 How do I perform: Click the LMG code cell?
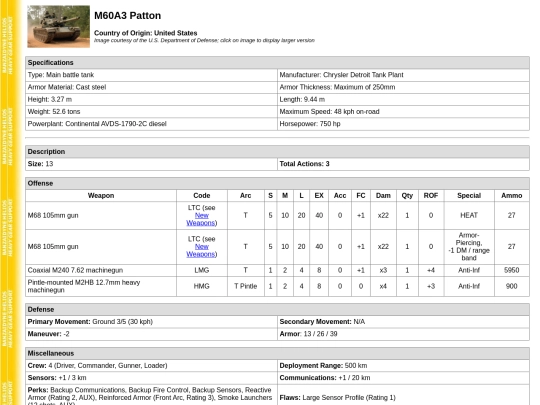(x=201, y=270)
